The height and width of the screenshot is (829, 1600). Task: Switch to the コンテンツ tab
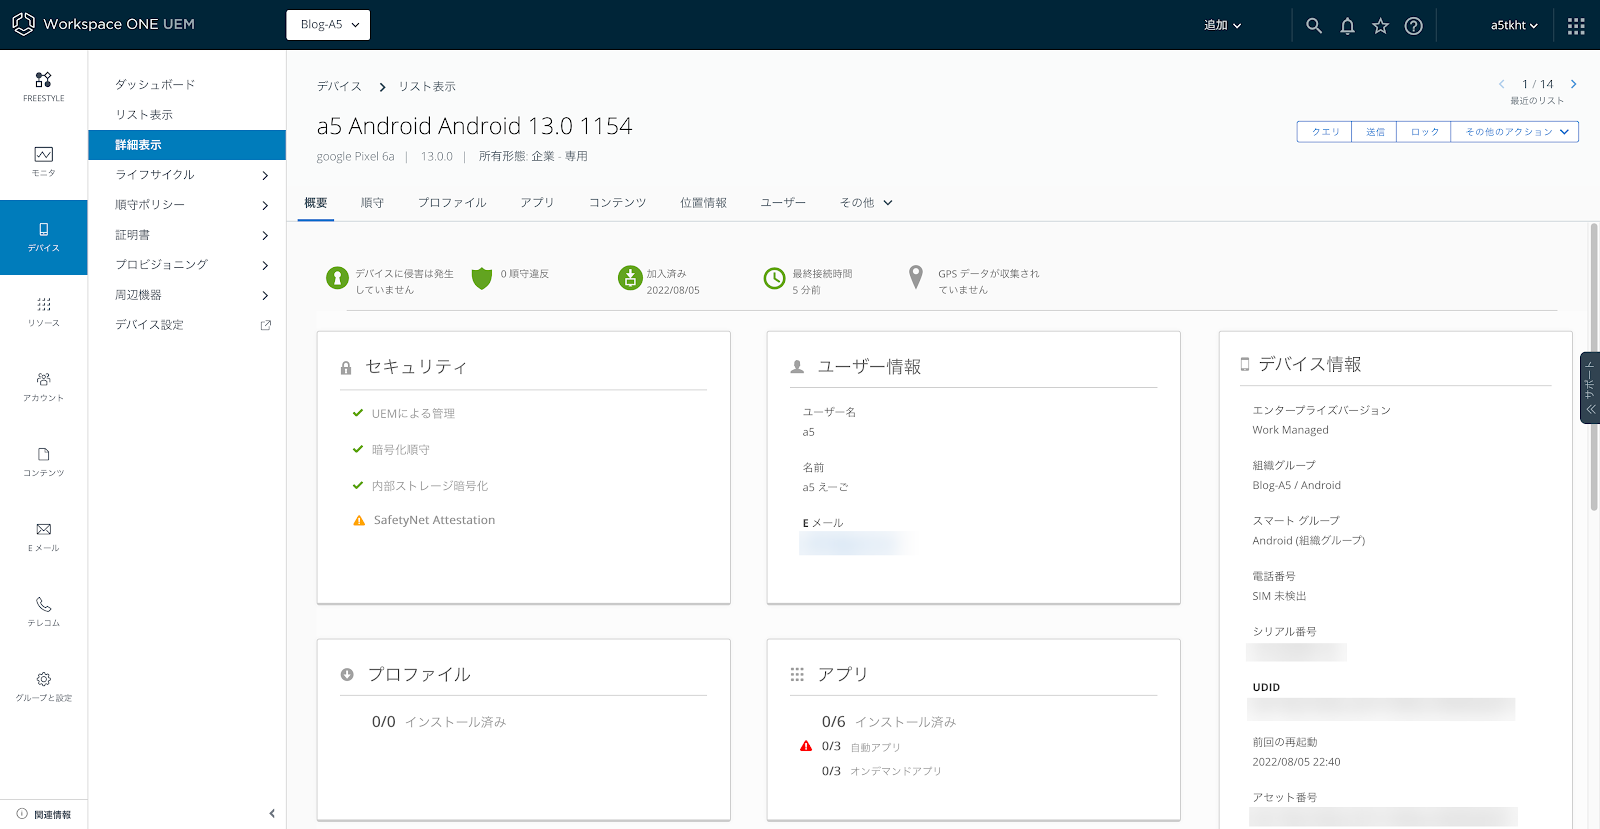pos(618,203)
